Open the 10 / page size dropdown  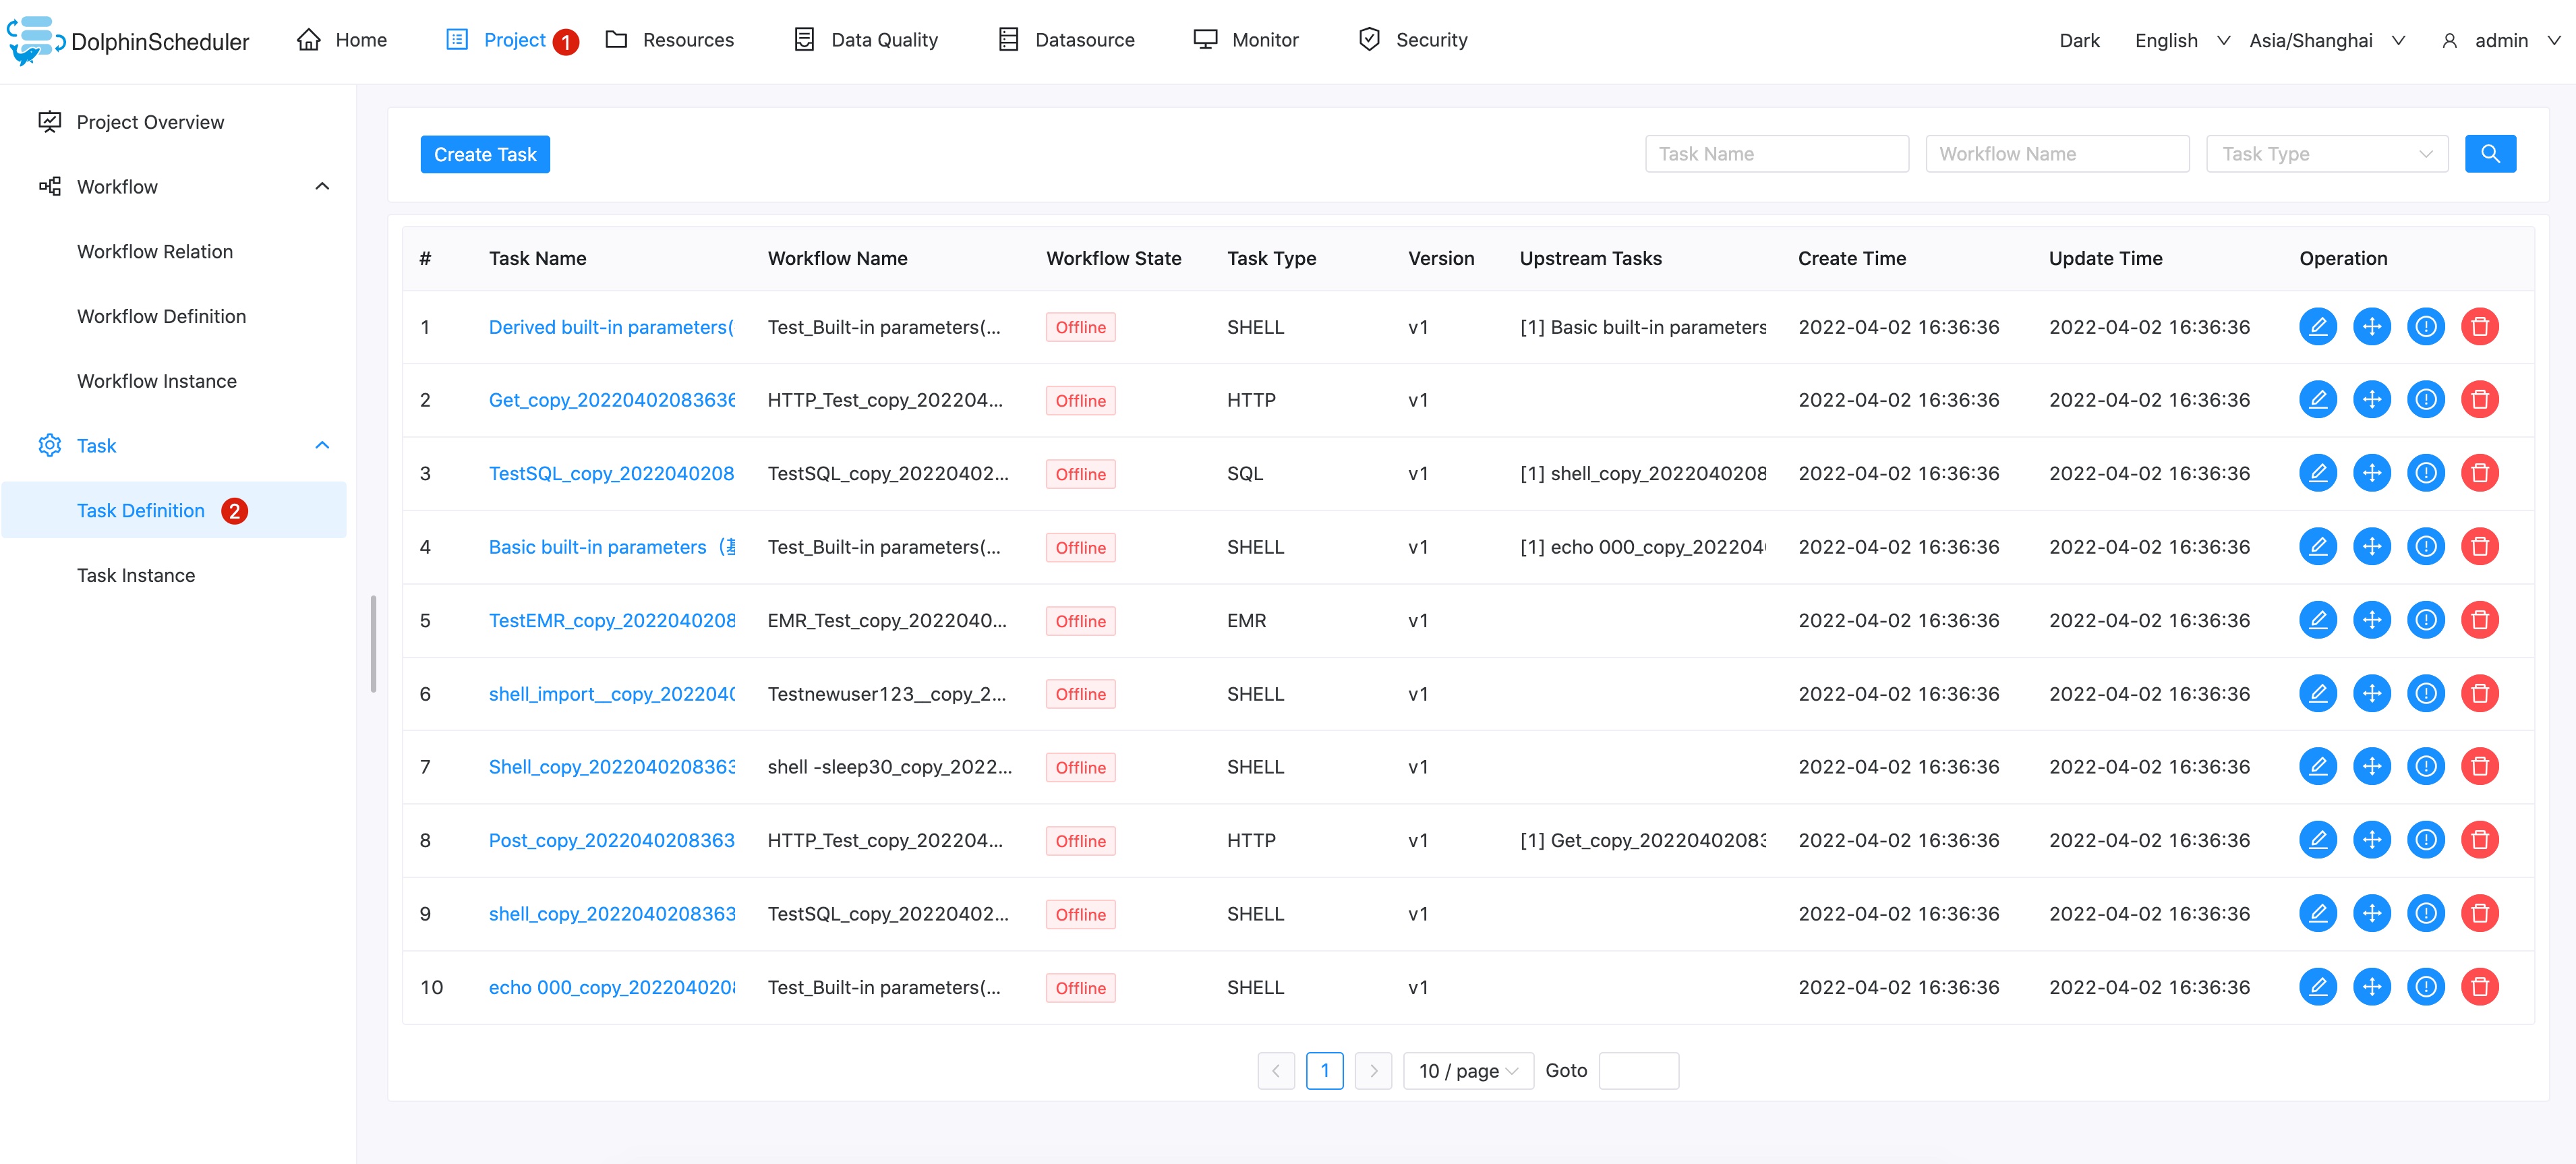1467,1071
